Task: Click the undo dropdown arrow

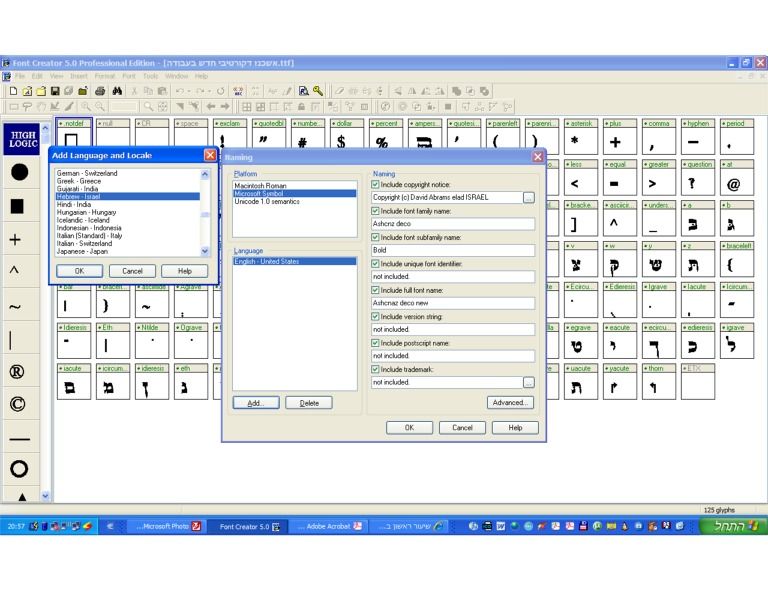Action: point(189,91)
